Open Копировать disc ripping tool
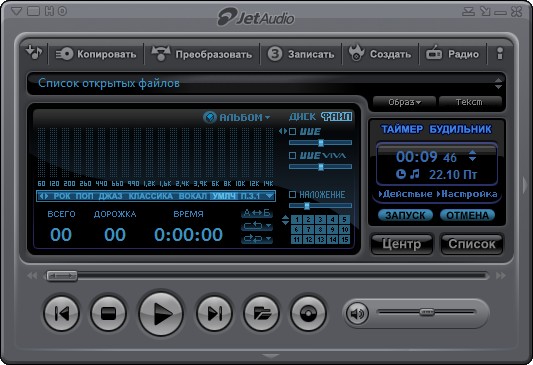Screen dimensions: 533x365 [x=96, y=54]
